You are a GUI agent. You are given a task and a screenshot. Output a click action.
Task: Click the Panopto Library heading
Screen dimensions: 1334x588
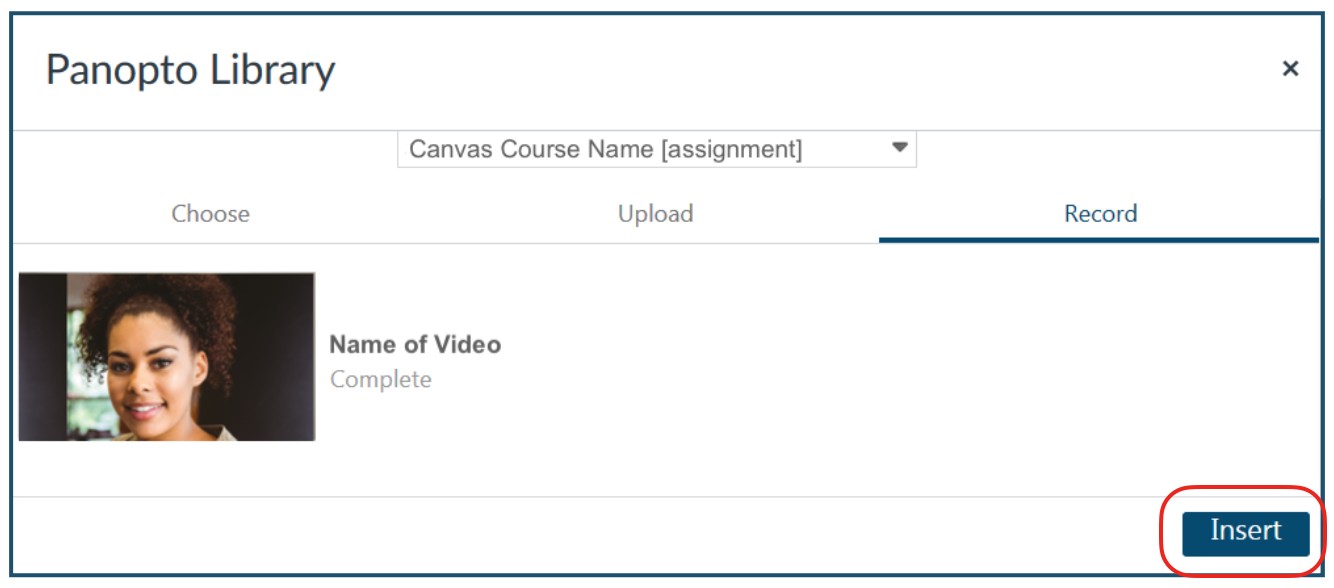[190, 70]
